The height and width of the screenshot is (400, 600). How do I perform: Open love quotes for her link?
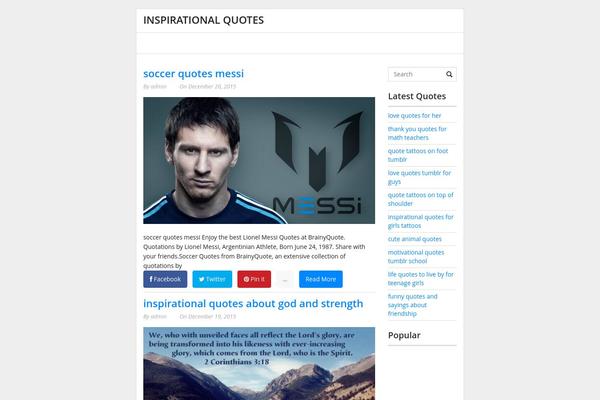[x=414, y=116]
